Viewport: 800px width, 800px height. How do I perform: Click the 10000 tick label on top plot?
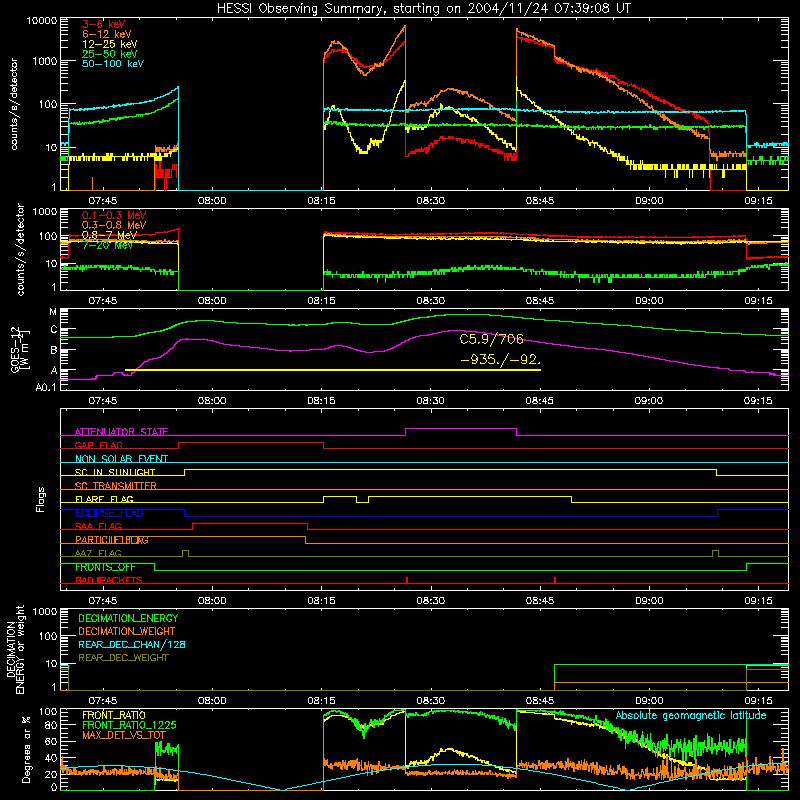click(x=42, y=20)
